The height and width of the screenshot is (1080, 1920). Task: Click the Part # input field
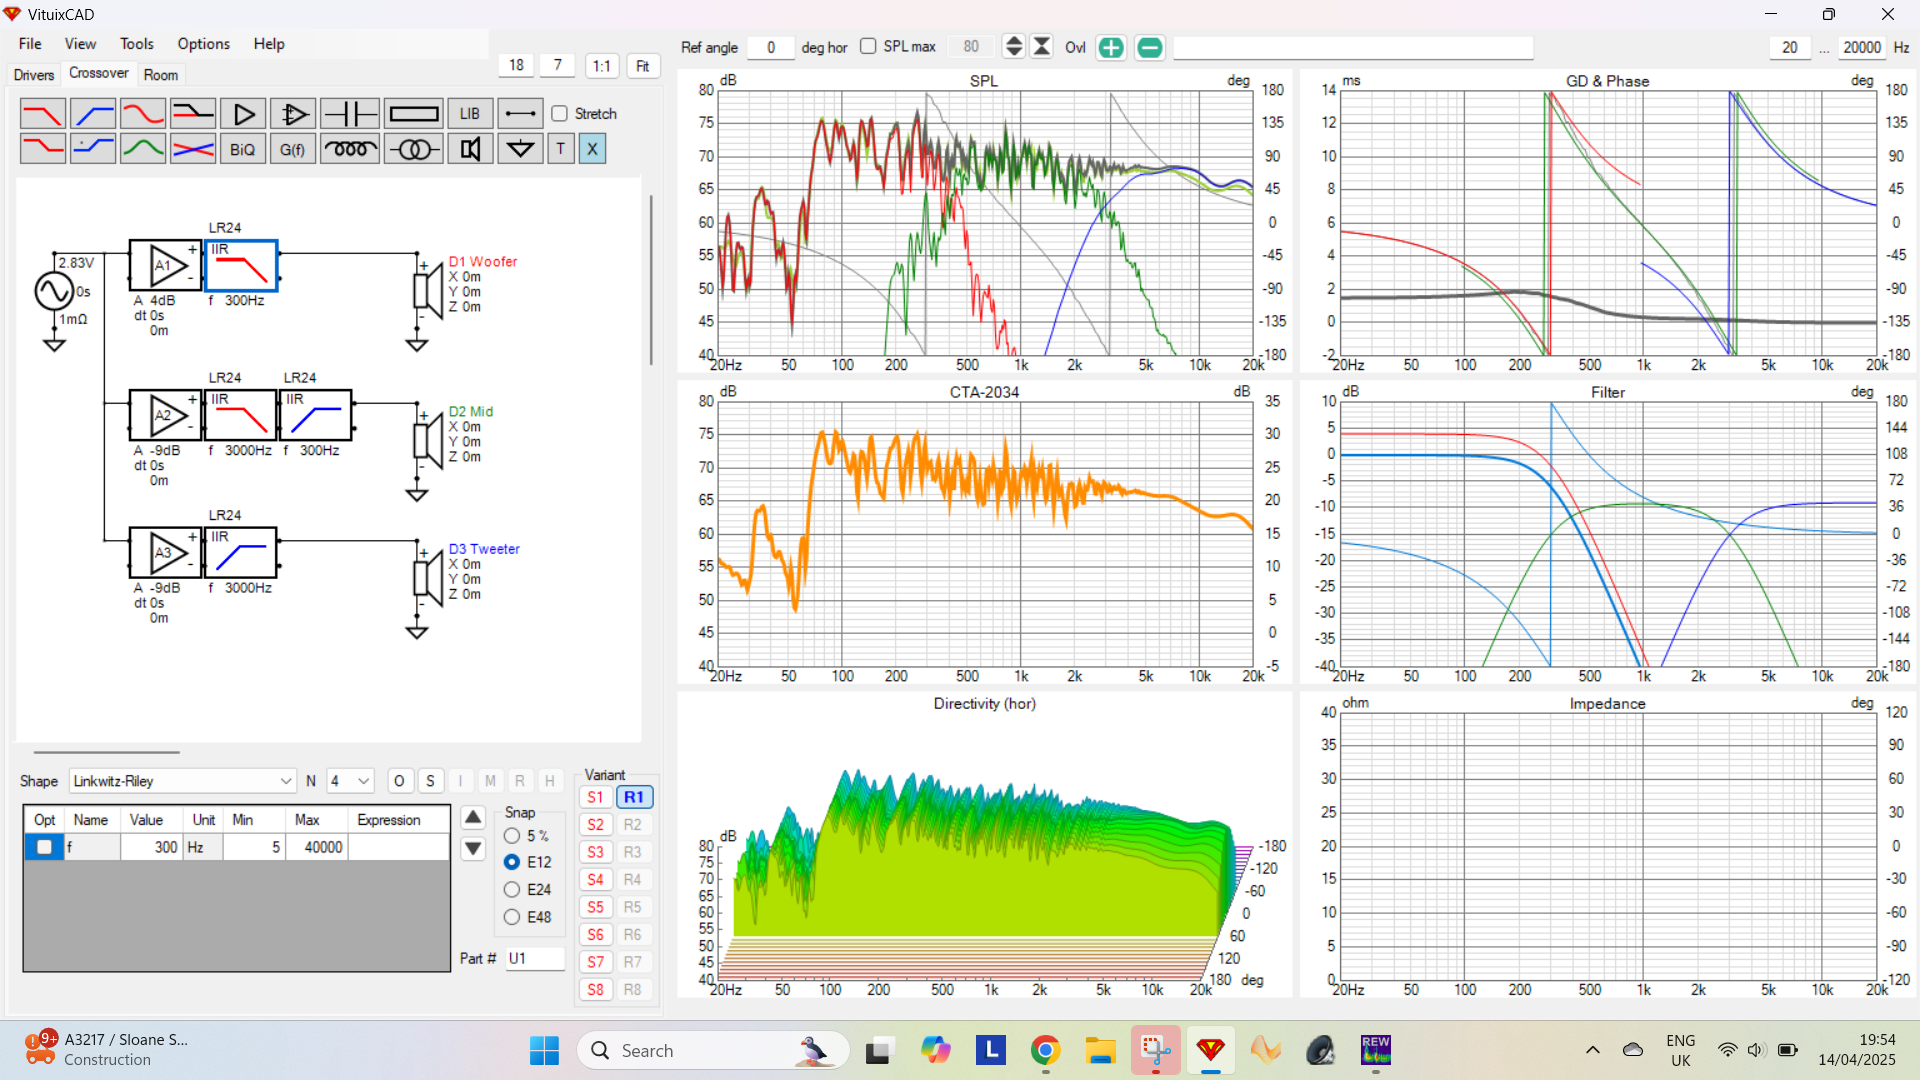click(x=535, y=958)
